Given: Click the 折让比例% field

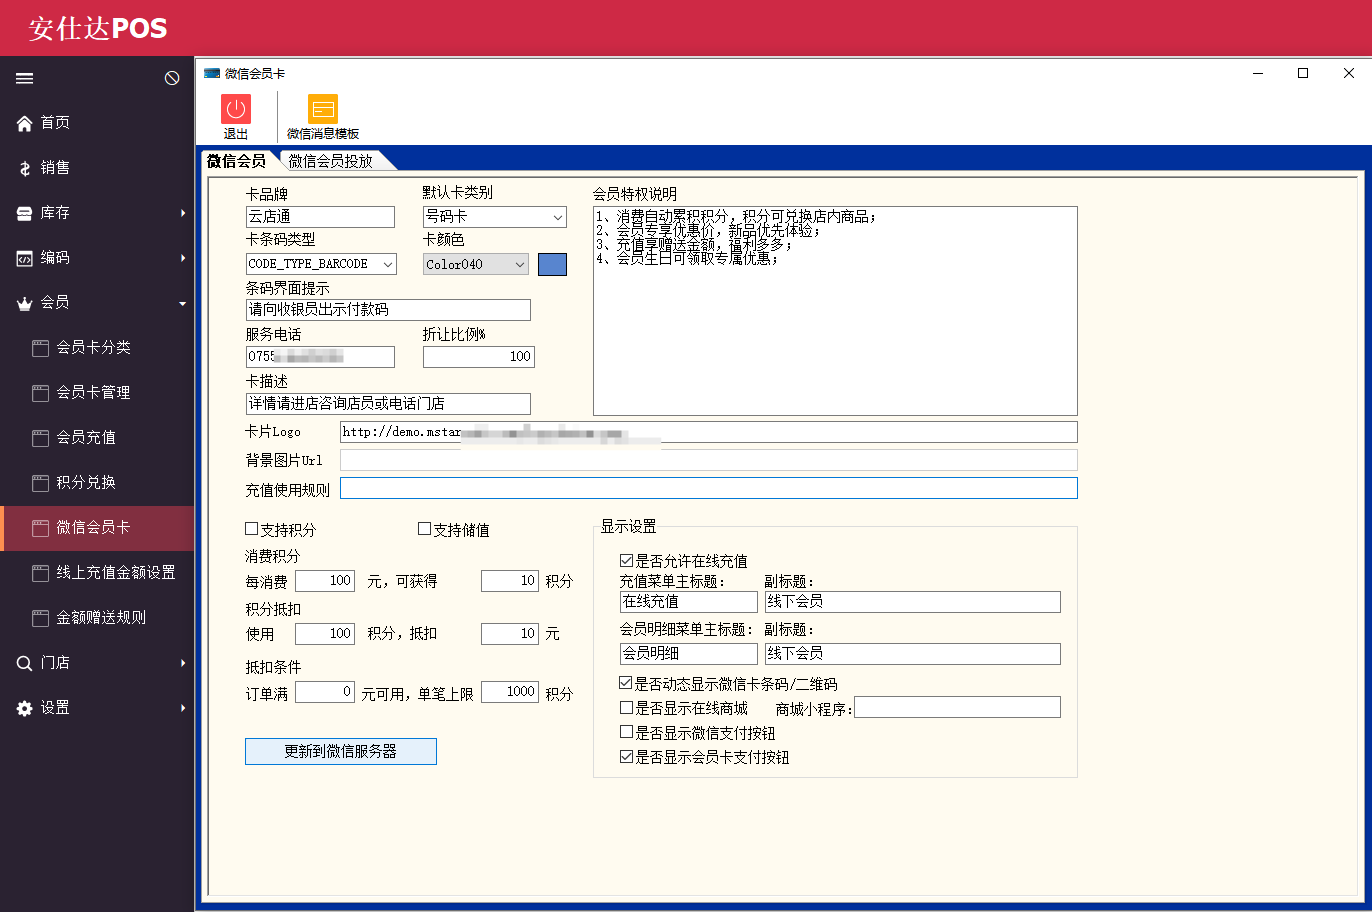Looking at the screenshot, I should coord(479,357).
